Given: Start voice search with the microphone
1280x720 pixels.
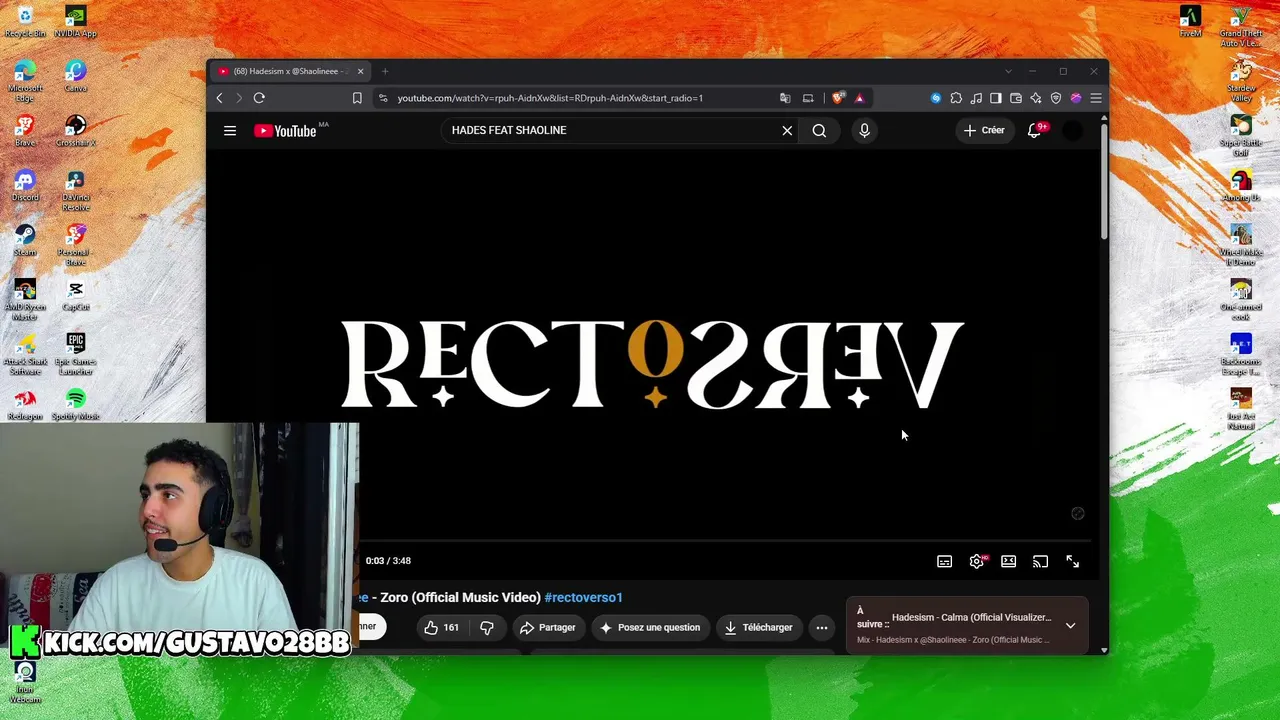Looking at the screenshot, I should 864,130.
